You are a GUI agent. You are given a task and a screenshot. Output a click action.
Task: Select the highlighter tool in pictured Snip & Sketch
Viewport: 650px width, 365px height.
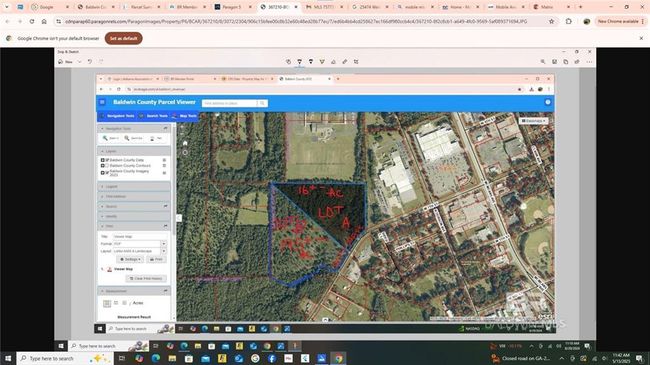point(322,61)
